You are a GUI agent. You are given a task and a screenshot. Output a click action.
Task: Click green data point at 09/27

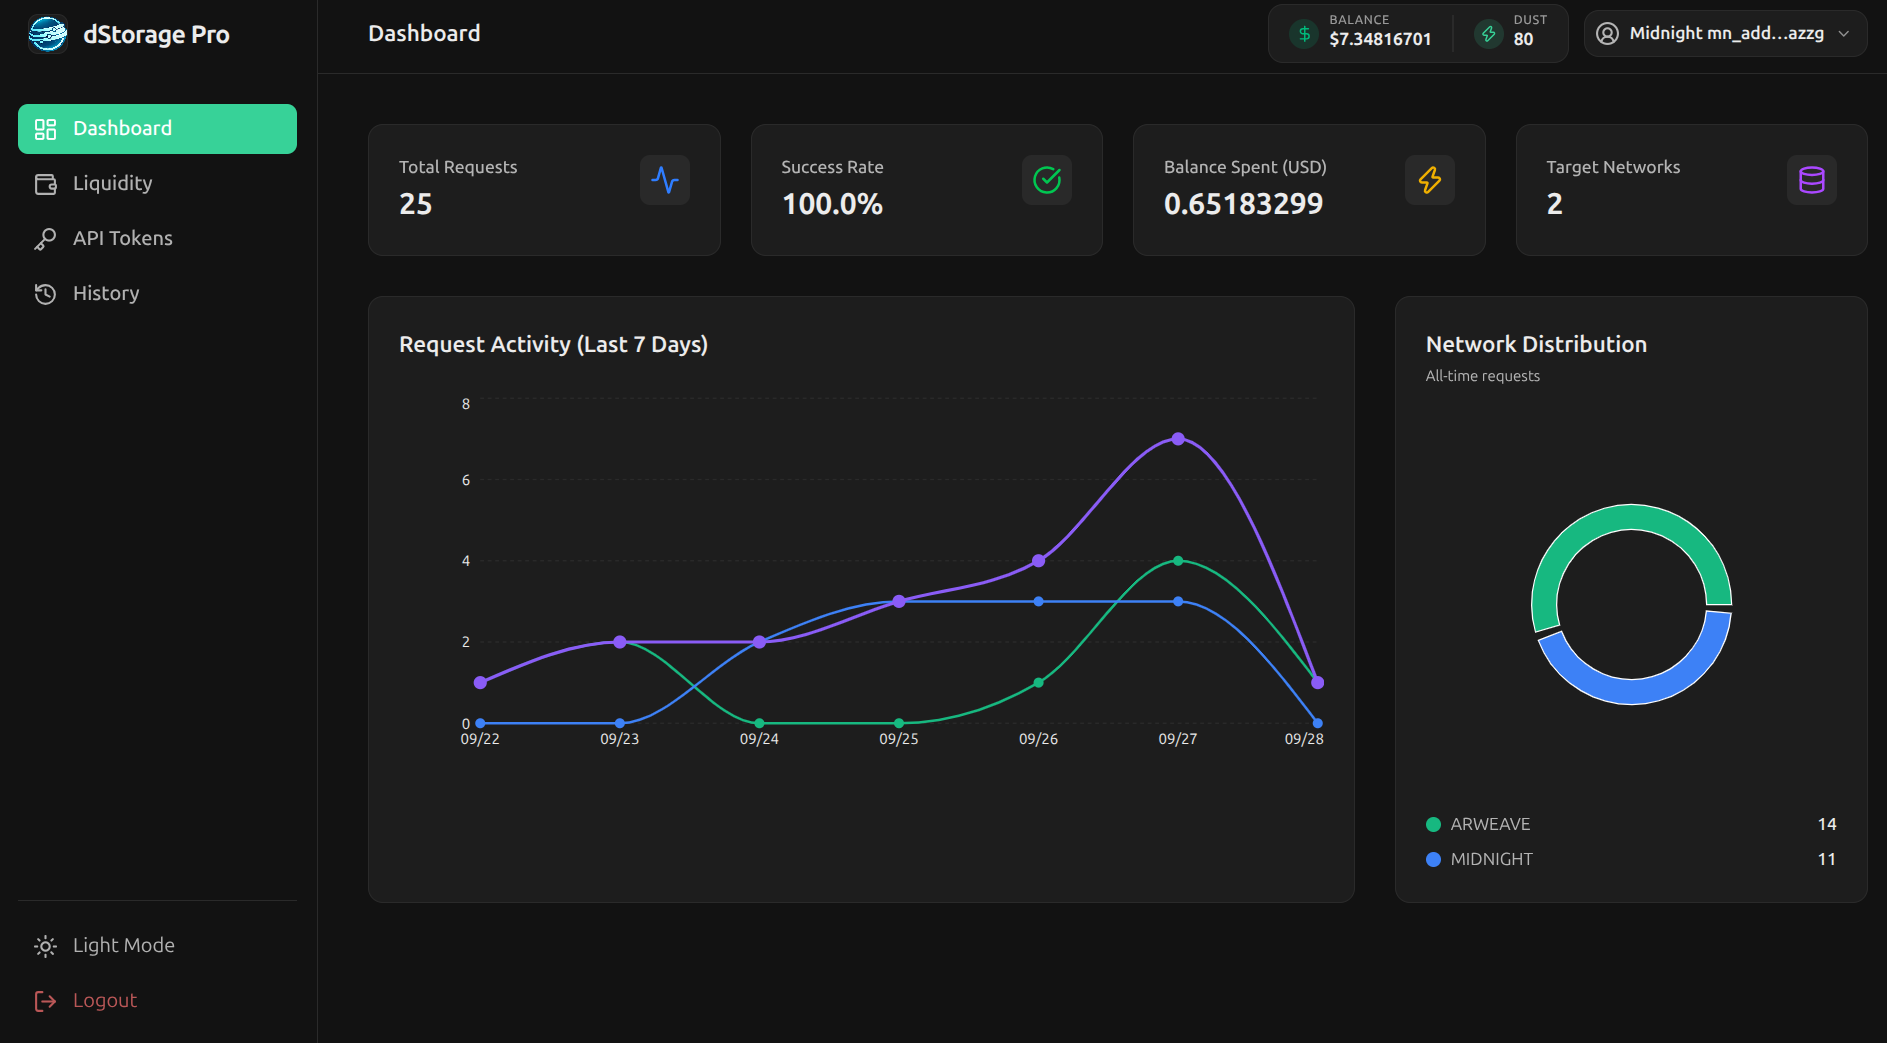pos(1178,561)
